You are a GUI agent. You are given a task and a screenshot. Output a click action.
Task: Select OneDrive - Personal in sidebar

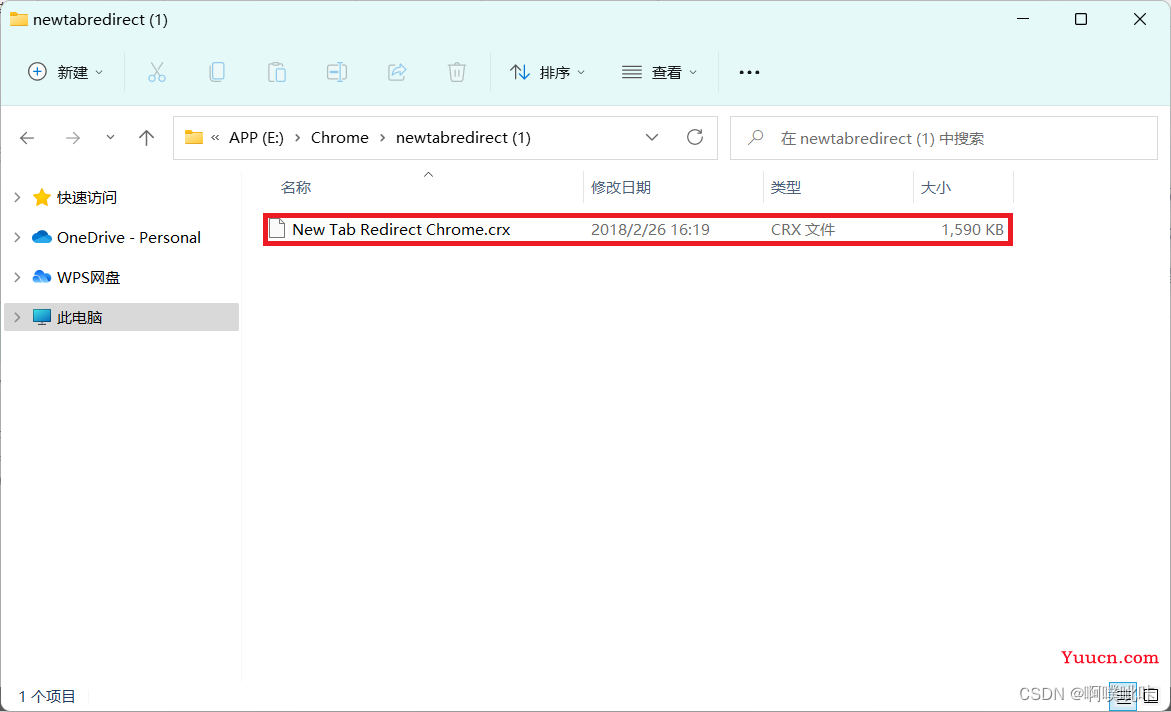click(x=128, y=238)
